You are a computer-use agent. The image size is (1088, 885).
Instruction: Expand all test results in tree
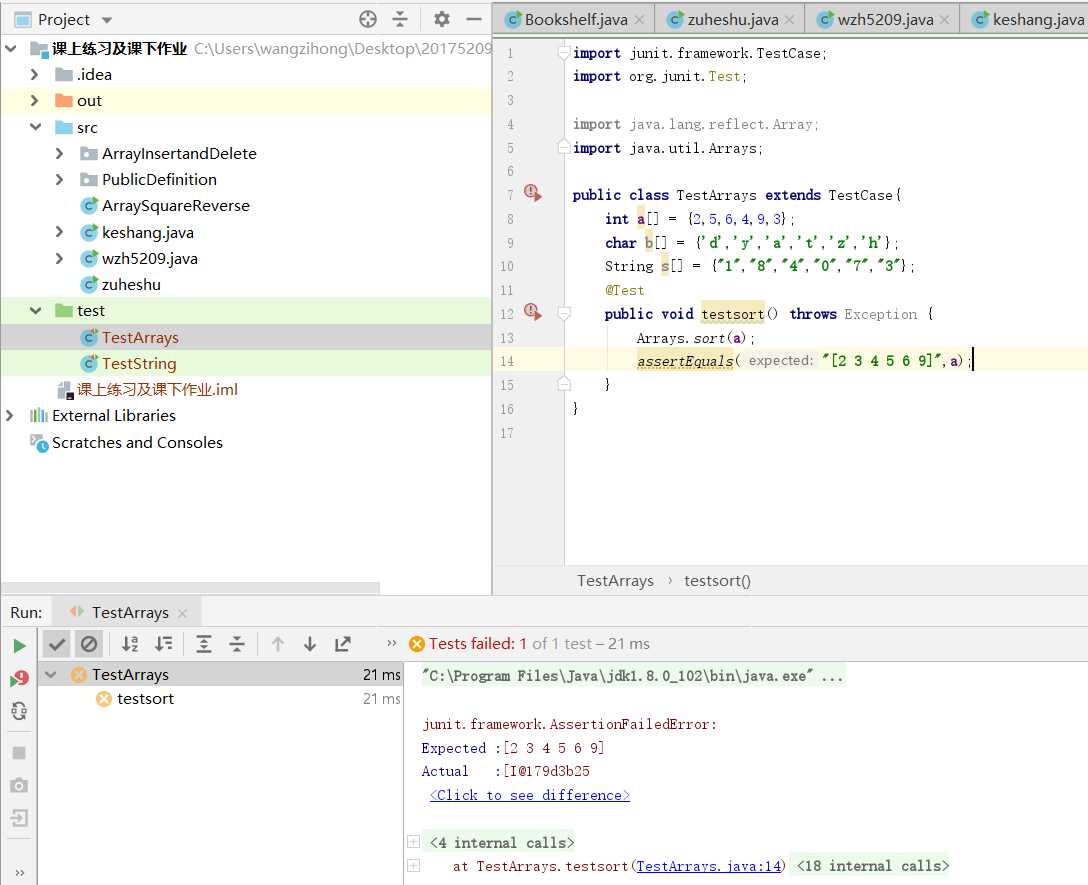(204, 644)
